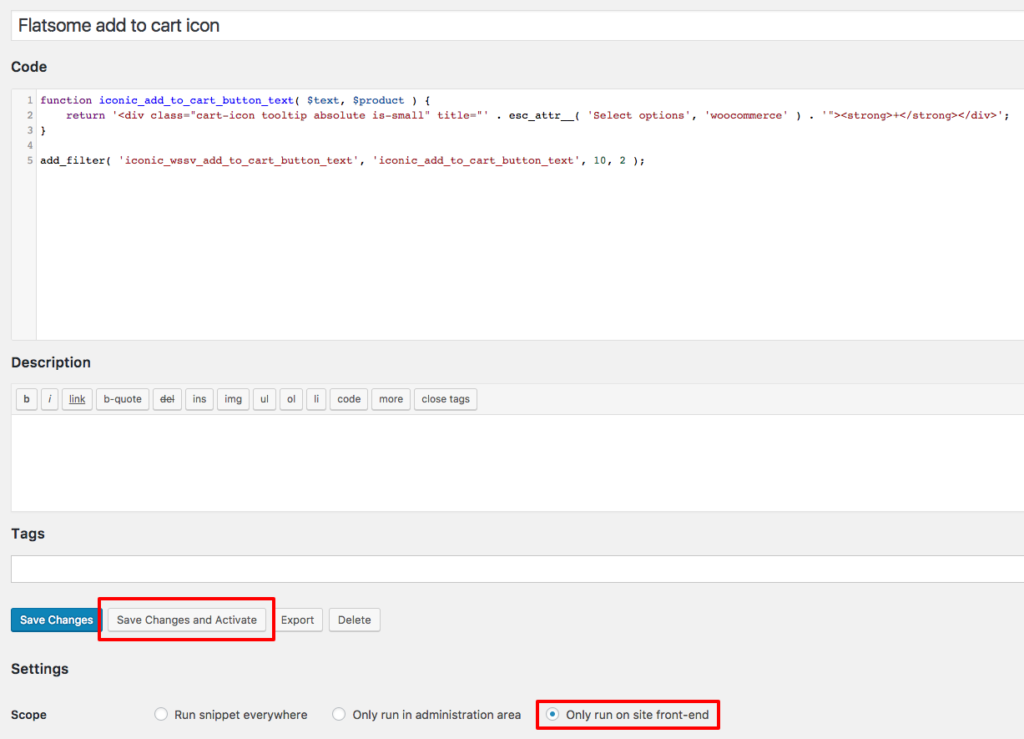Activate the snippet via Save Changes and Activate
1024x739 pixels.
(x=185, y=620)
